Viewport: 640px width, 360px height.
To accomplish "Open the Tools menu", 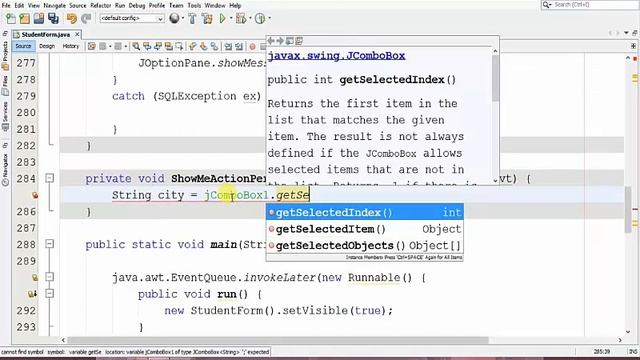I will [194, 5].
